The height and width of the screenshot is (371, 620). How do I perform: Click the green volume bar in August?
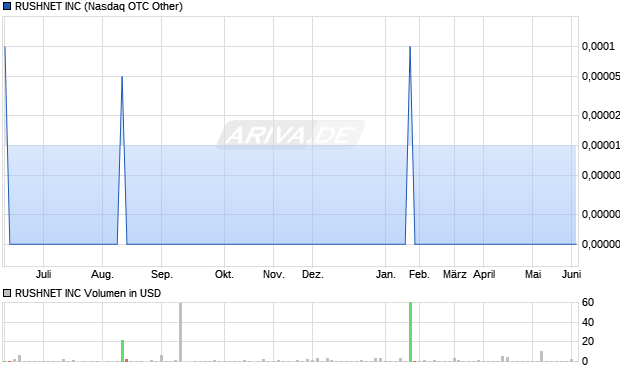pyautogui.click(x=123, y=350)
